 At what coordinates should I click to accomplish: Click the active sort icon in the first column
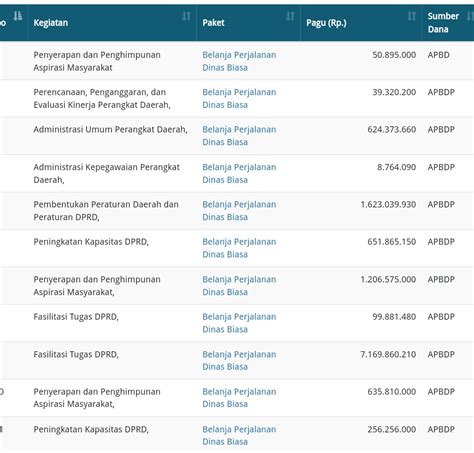click(18, 16)
